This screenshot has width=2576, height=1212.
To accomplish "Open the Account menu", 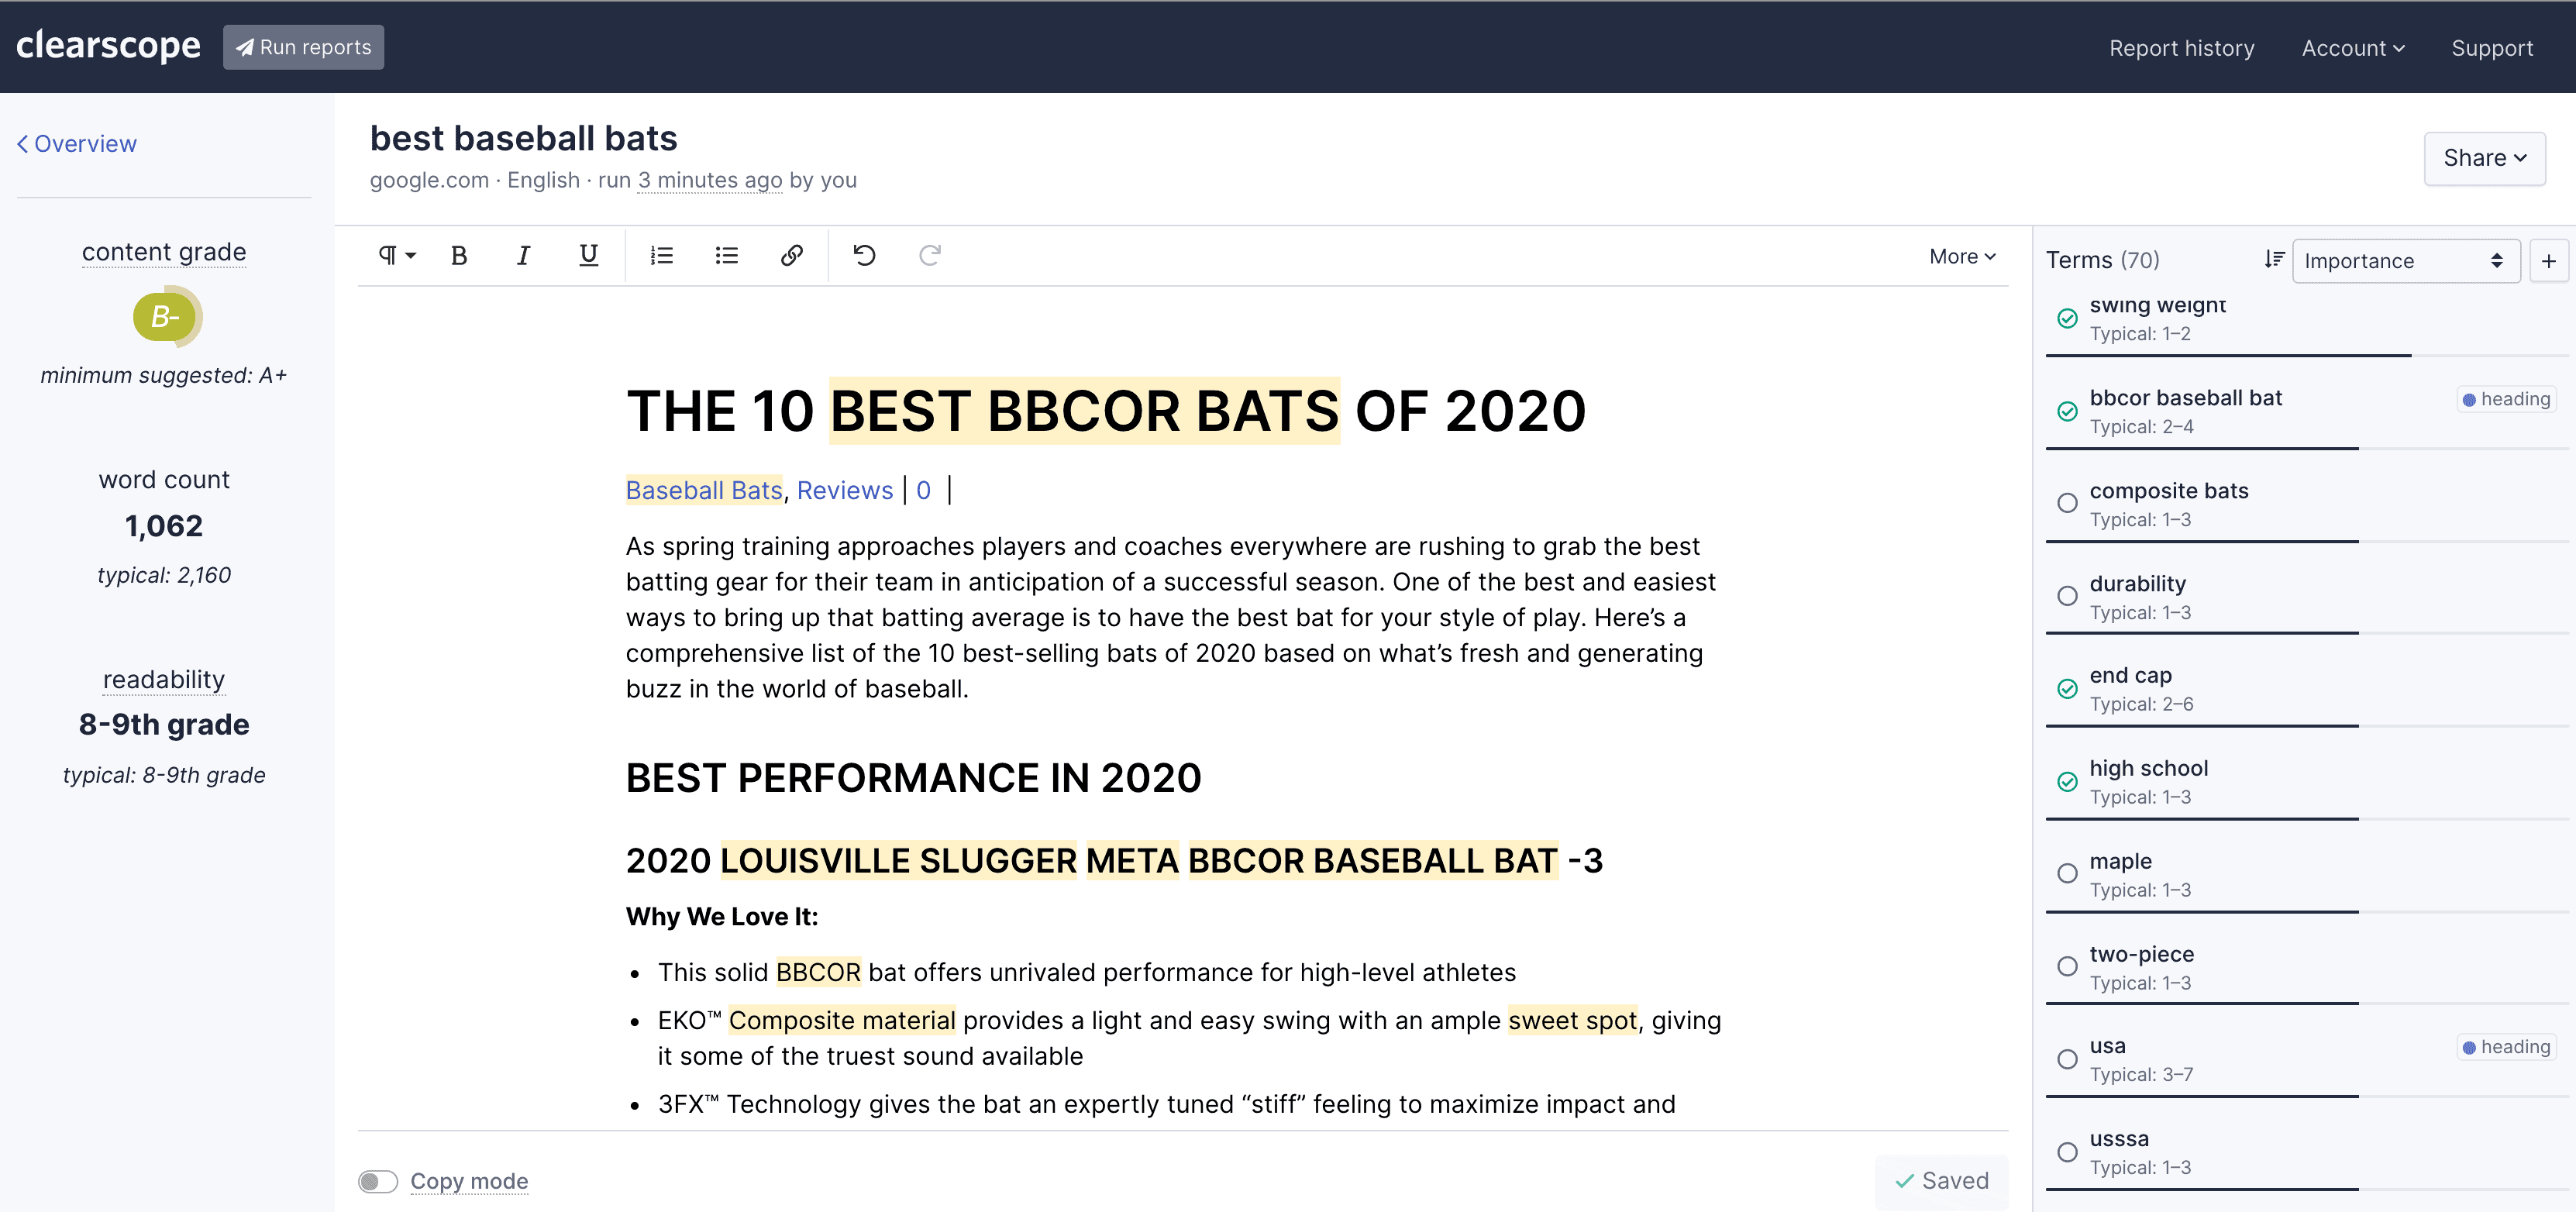I will click(x=2352, y=48).
